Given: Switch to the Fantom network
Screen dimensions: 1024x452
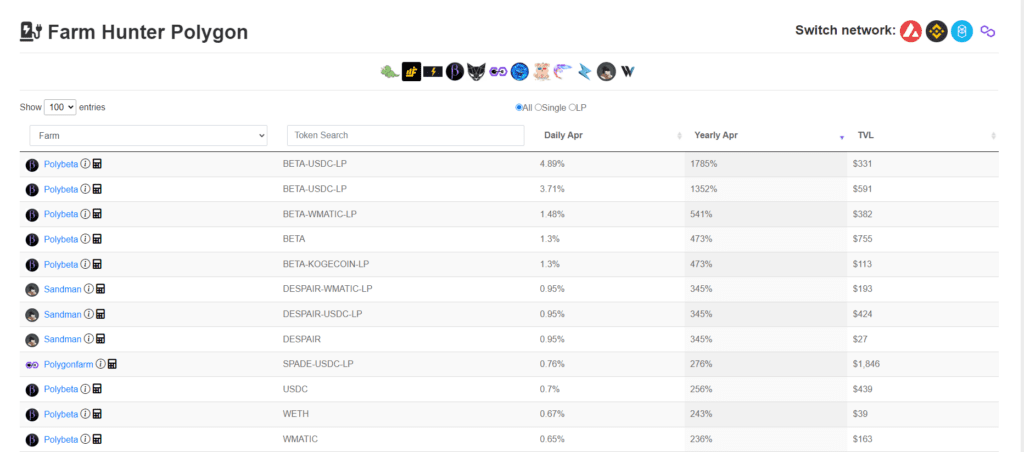Looking at the screenshot, I should point(962,31).
